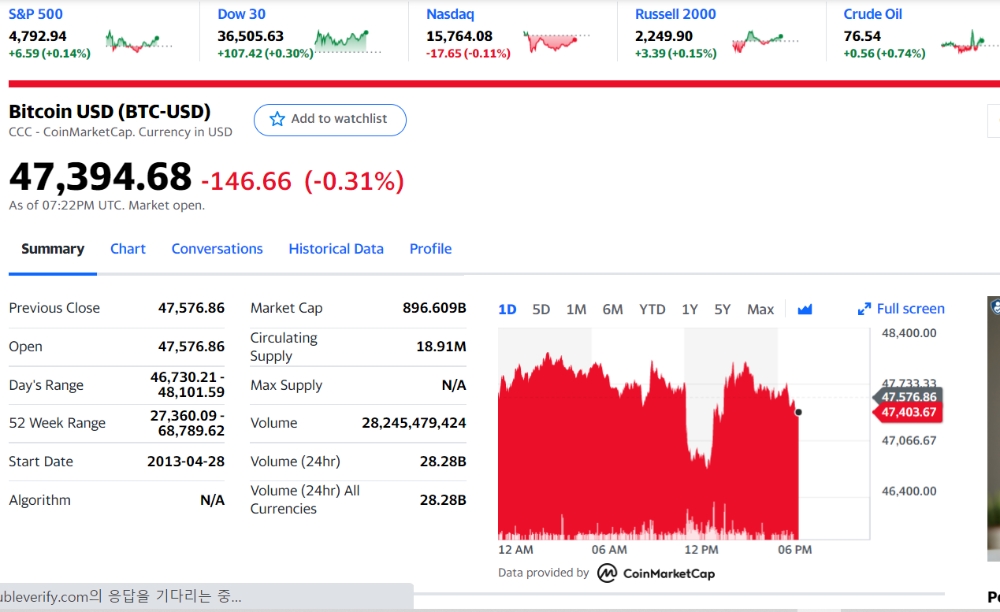
Task: Open the Russell 2000 mini sparkline chart
Action: click(765, 42)
